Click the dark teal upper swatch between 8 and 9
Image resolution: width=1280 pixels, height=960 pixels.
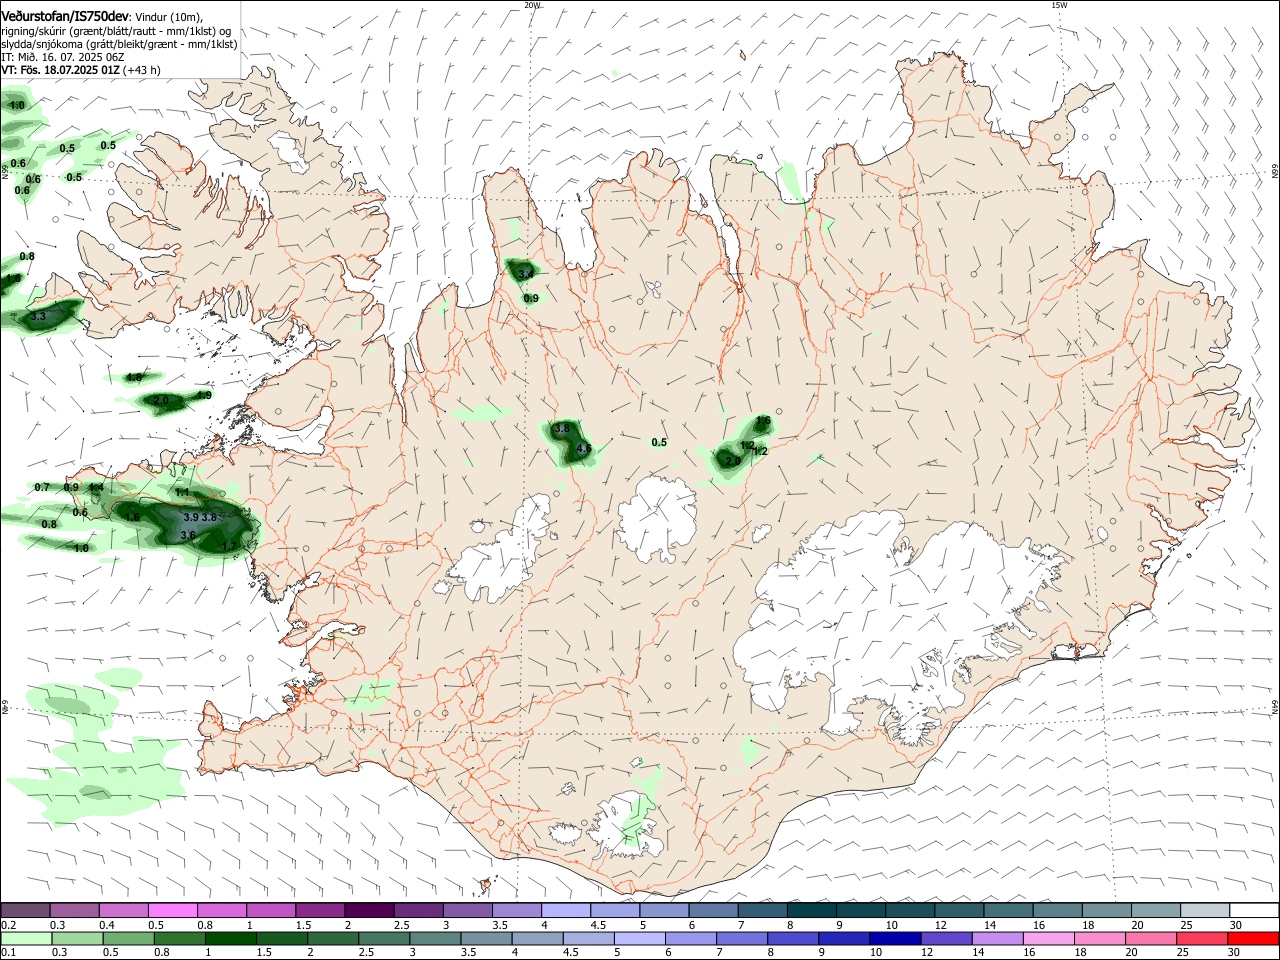[x=812, y=910]
